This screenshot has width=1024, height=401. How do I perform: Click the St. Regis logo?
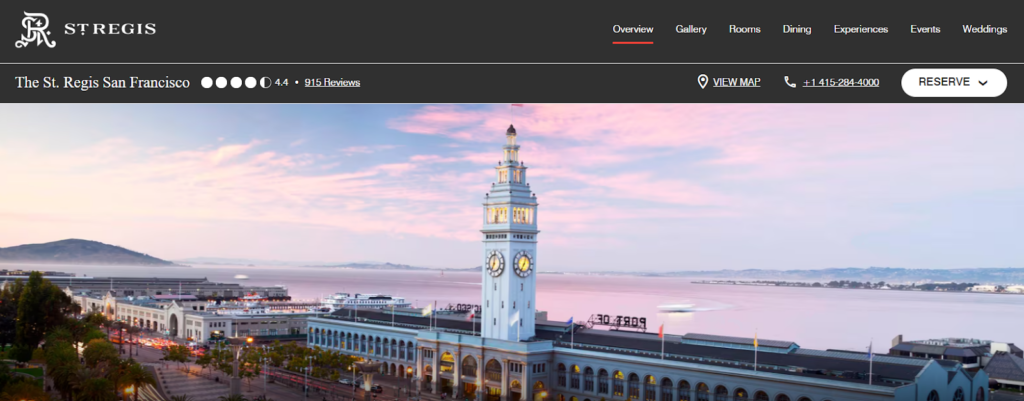(86, 30)
